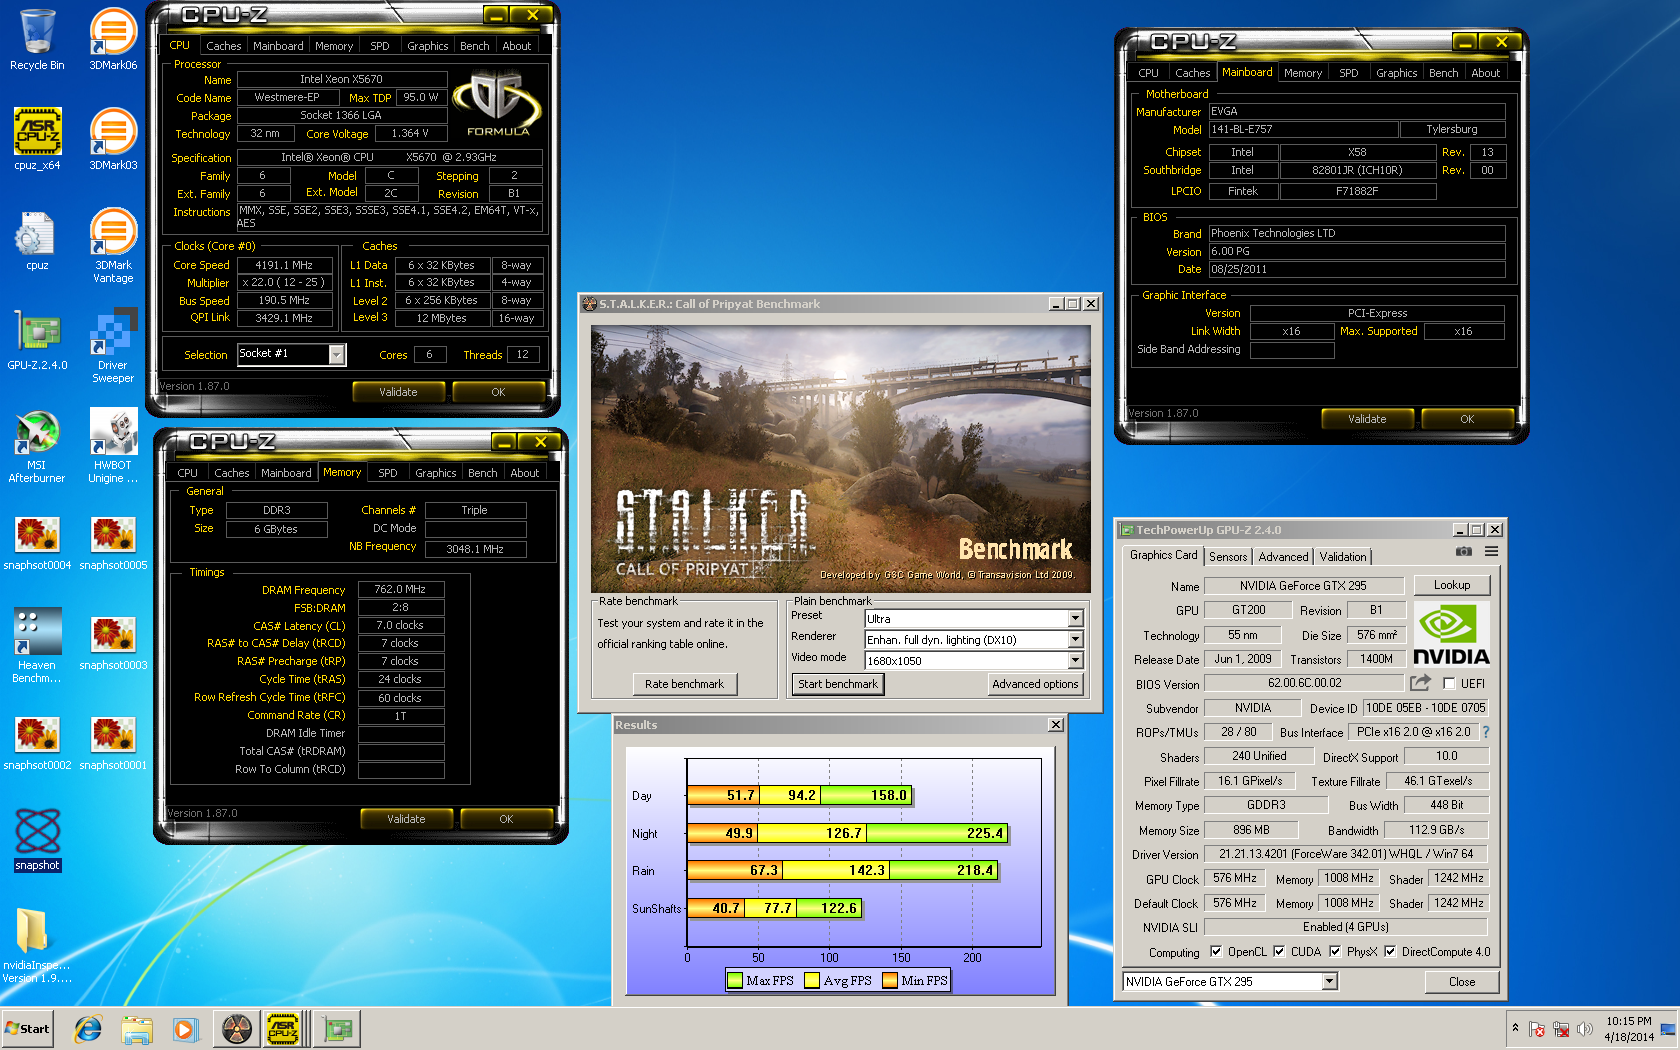The image size is (1680, 1050).
Task: Click Avg FPS yellow legend swatch
Action: click(x=812, y=981)
